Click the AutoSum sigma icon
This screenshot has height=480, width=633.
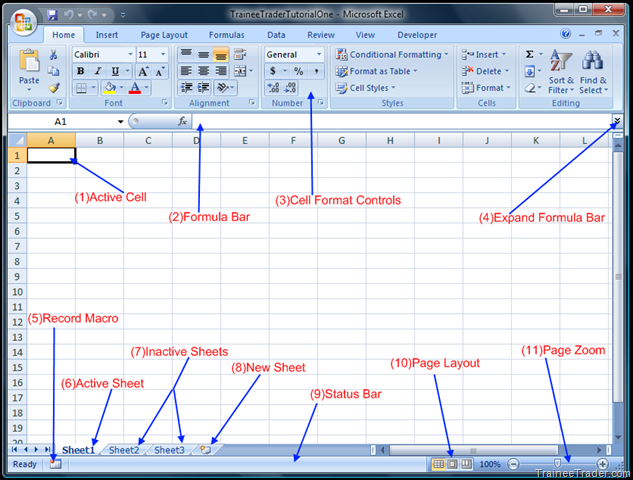click(529, 55)
